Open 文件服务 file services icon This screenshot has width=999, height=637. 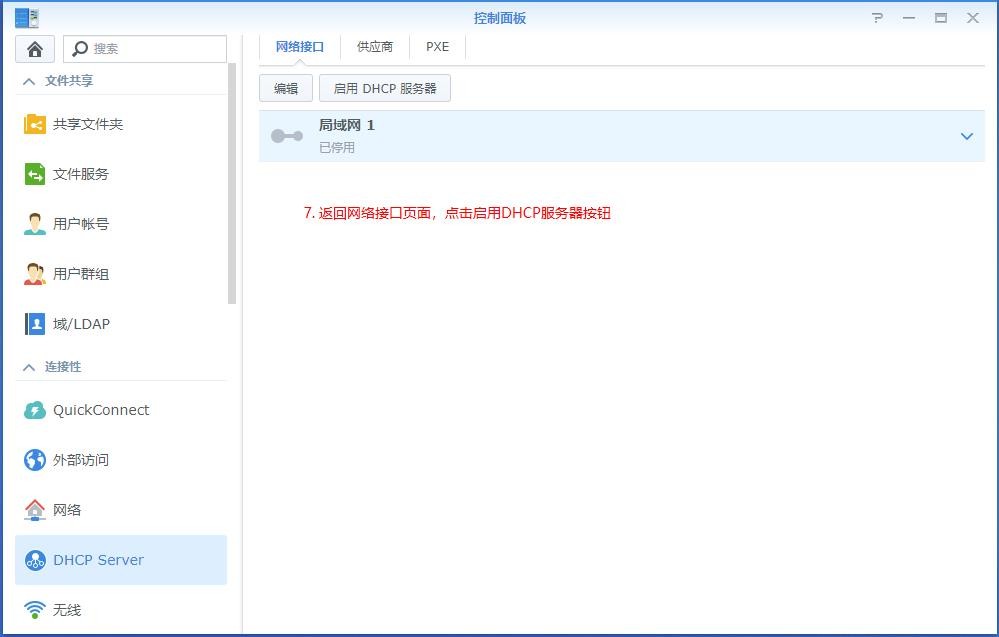pyautogui.click(x=35, y=174)
